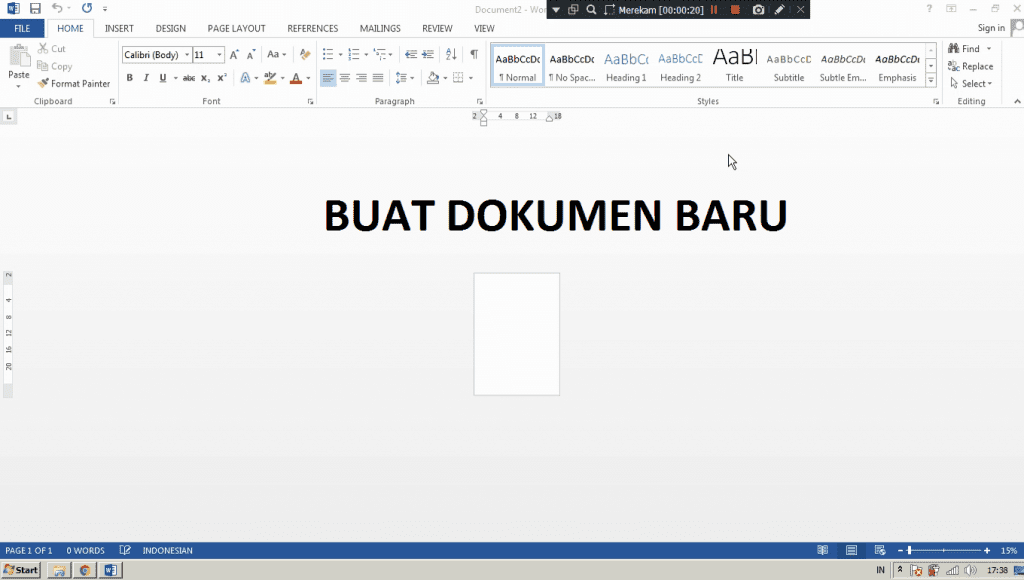Click the Replace button
The image size is (1024, 580).
971,66
